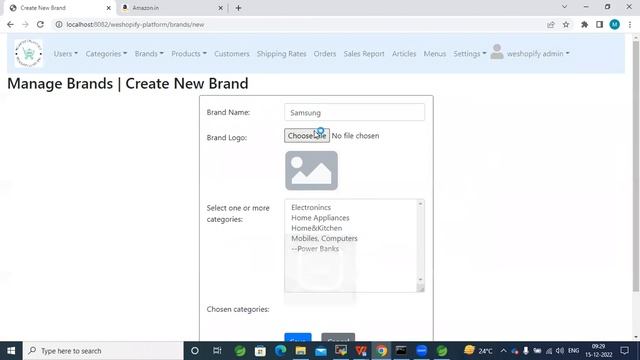Click the browser forward arrow
Viewport: 640px width, 360px height.
coord(25,24)
